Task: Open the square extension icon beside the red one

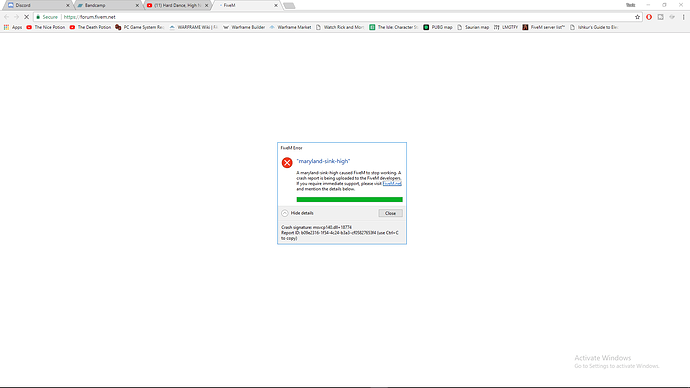Action: pyautogui.click(x=661, y=17)
